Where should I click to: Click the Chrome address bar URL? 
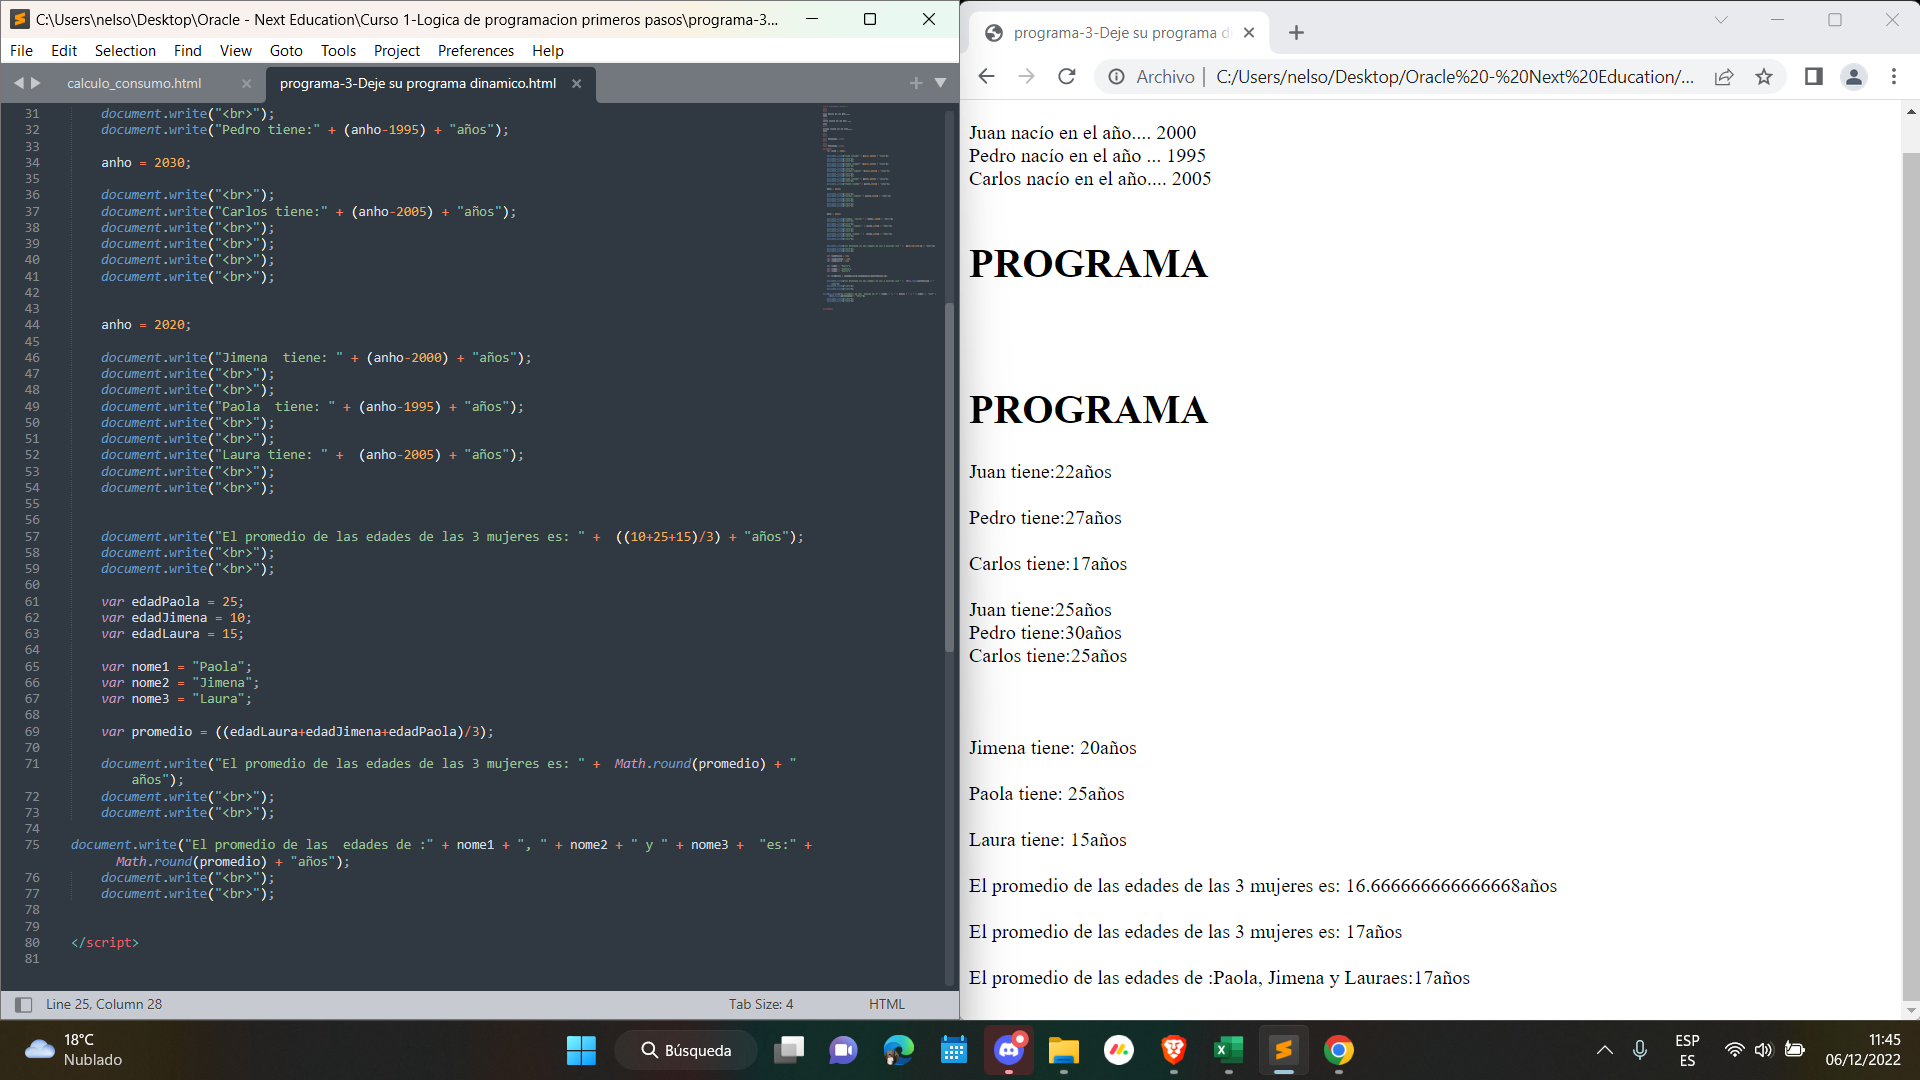pos(1454,76)
